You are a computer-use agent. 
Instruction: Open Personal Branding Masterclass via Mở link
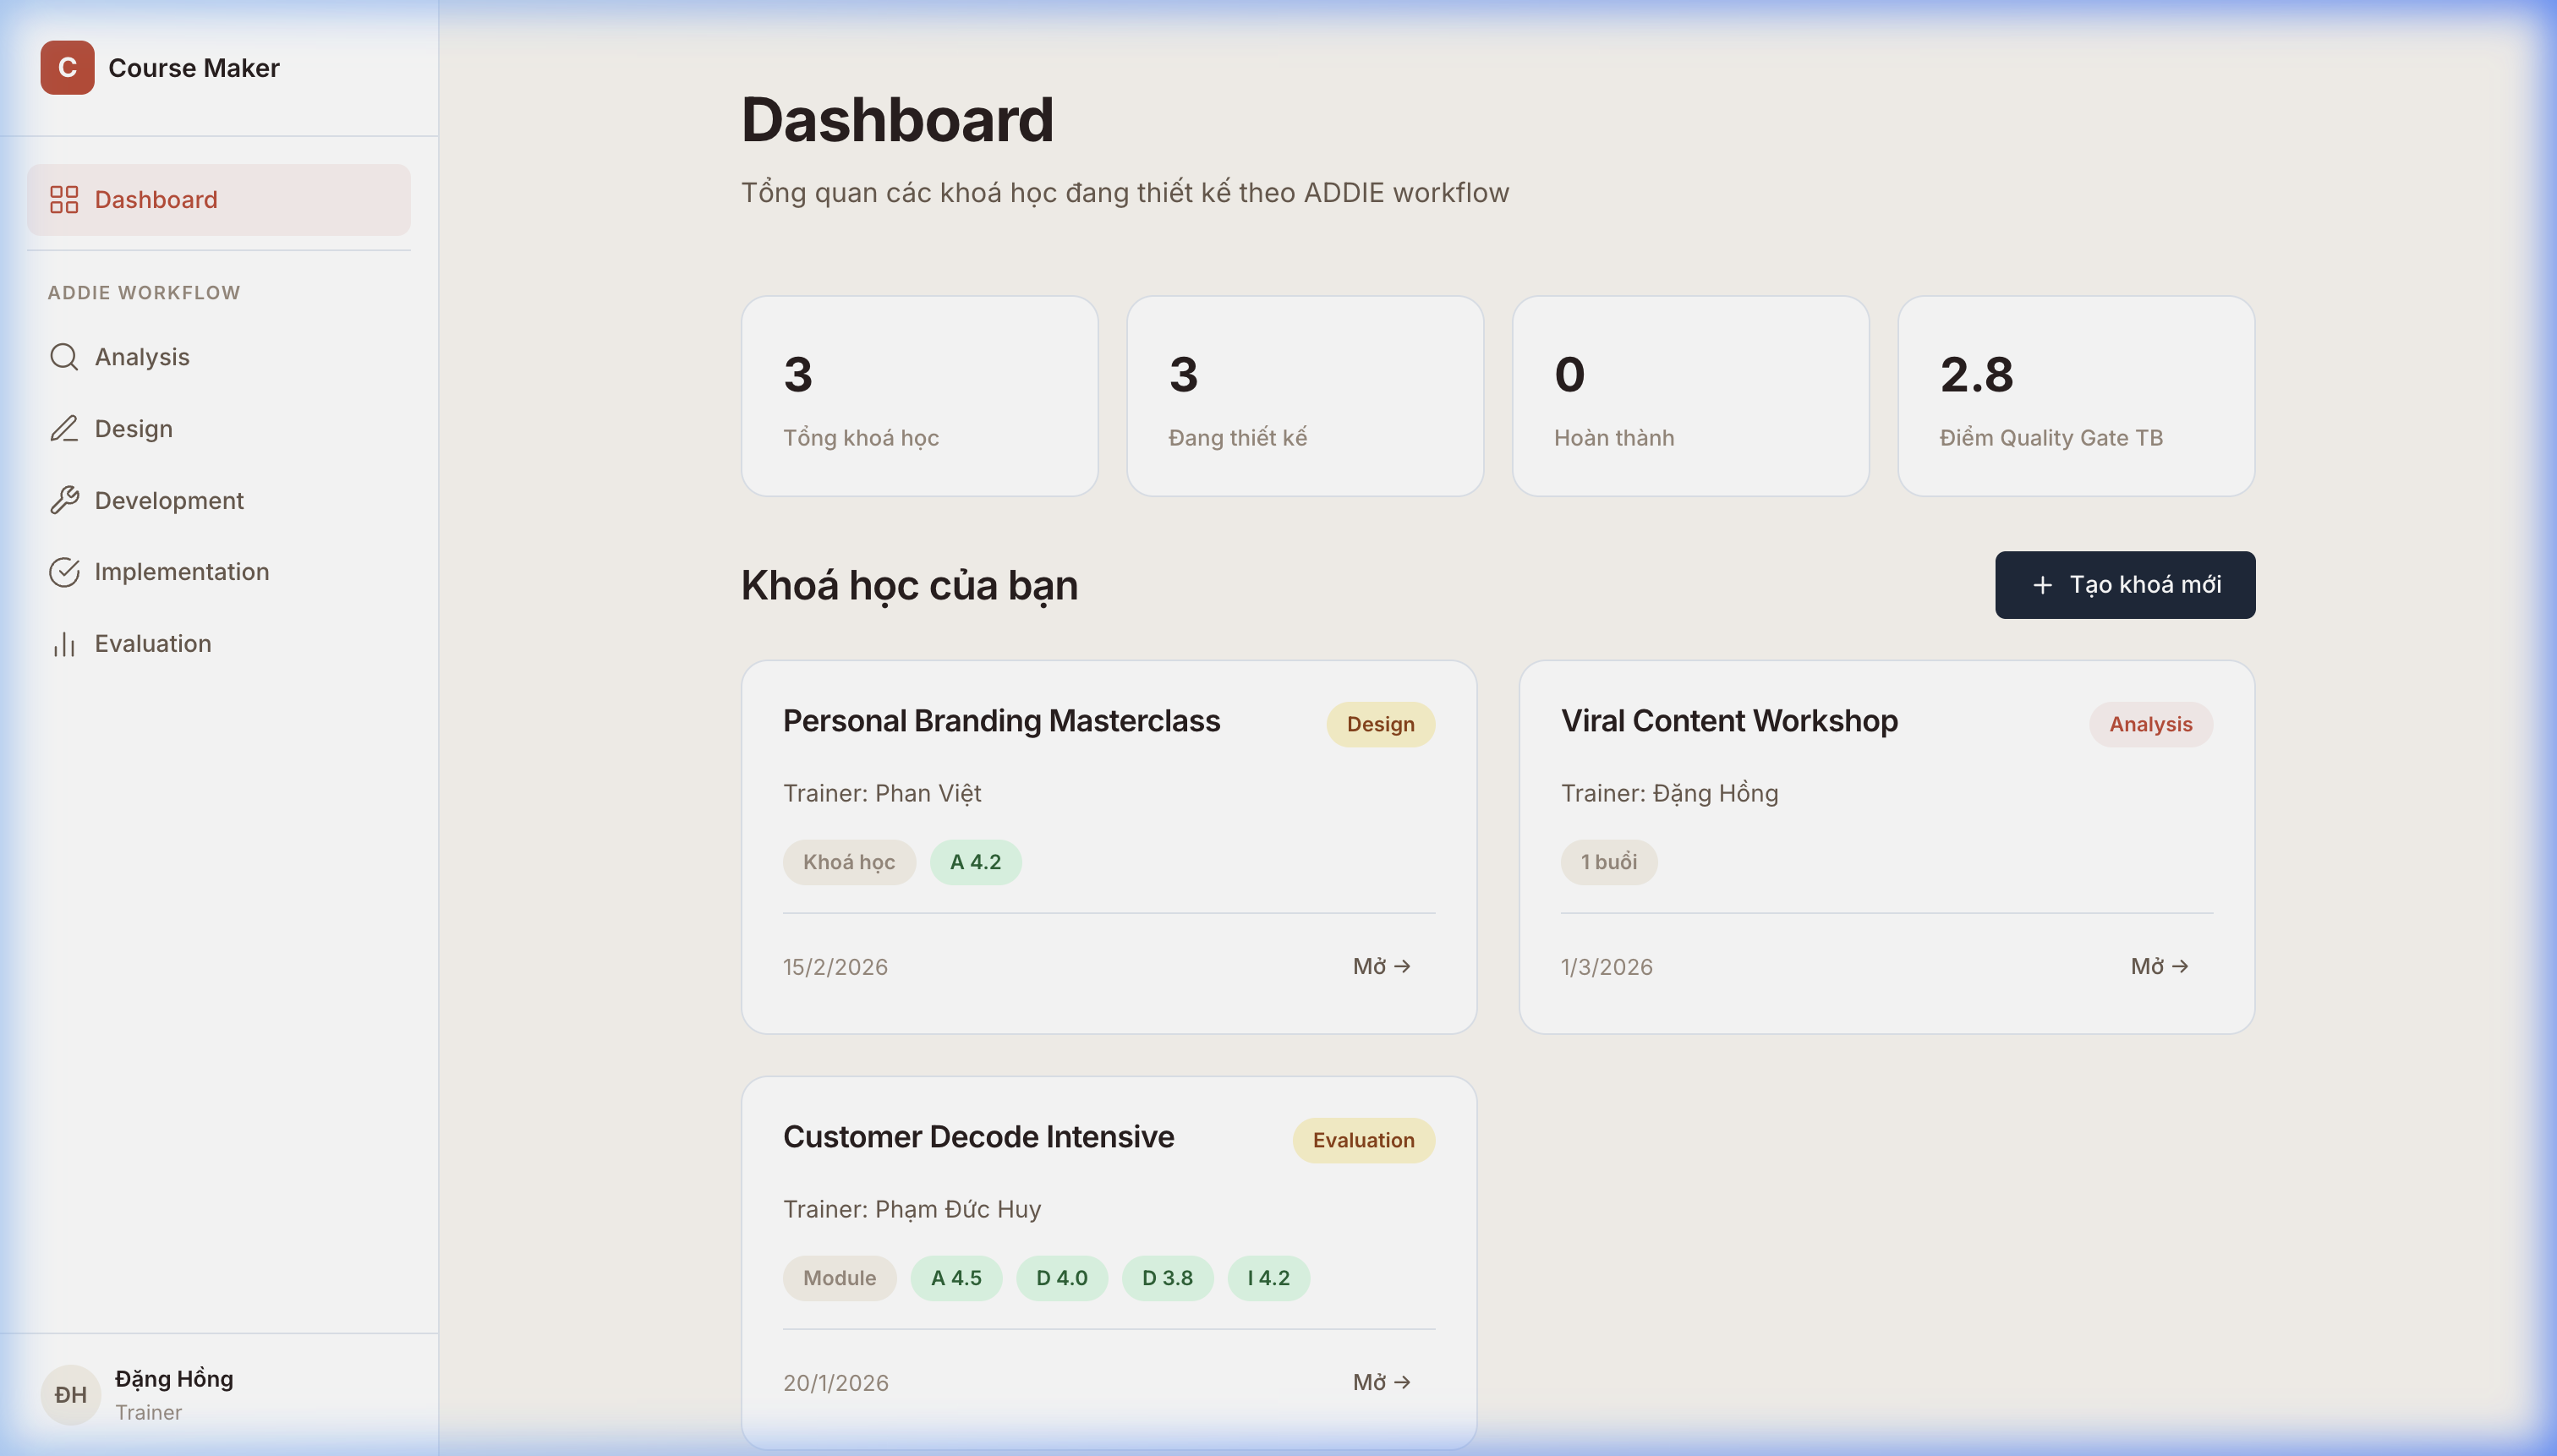pos(1381,966)
